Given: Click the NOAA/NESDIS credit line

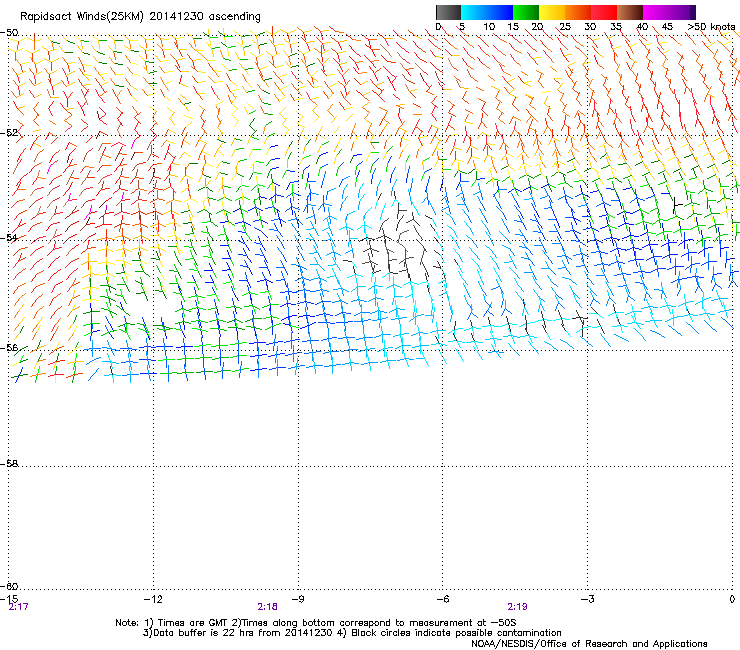Looking at the screenshot, I should click(x=589, y=644).
